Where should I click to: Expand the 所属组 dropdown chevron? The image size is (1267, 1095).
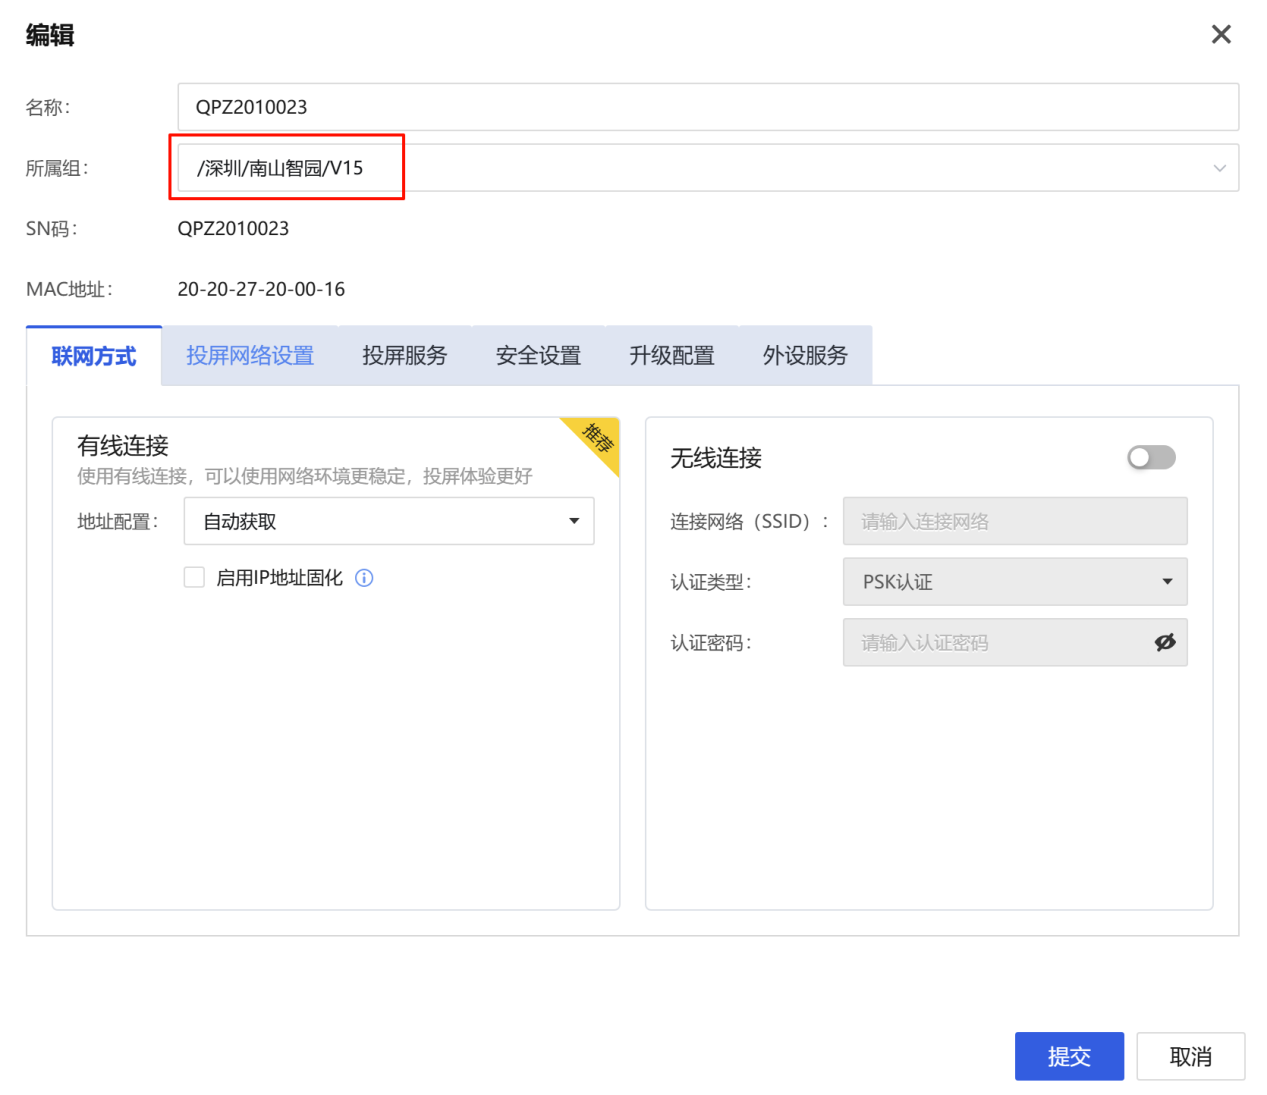(x=1219, y=168)
